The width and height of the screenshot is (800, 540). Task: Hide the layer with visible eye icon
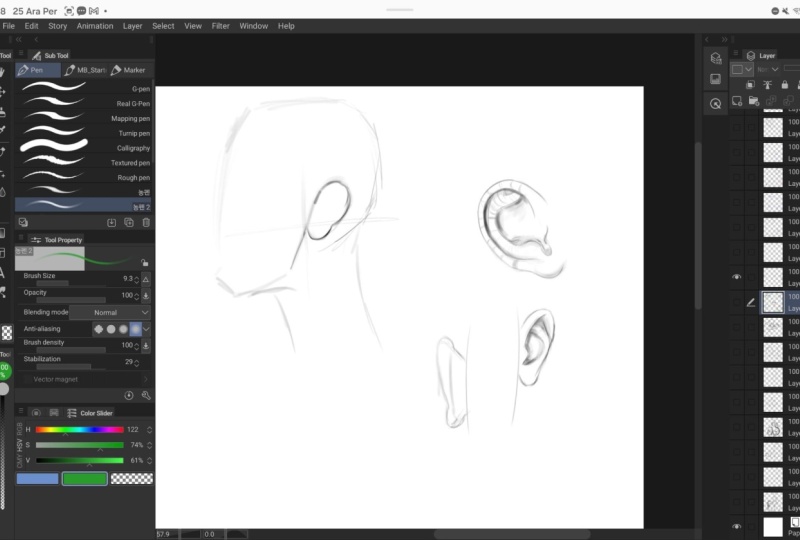[736, 277]
